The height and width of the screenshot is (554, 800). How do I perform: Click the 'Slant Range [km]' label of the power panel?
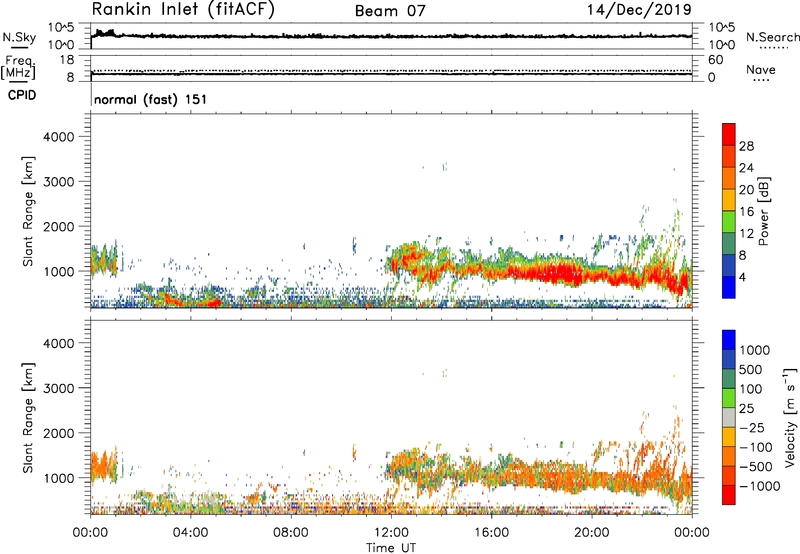click(x=28, y=211)
